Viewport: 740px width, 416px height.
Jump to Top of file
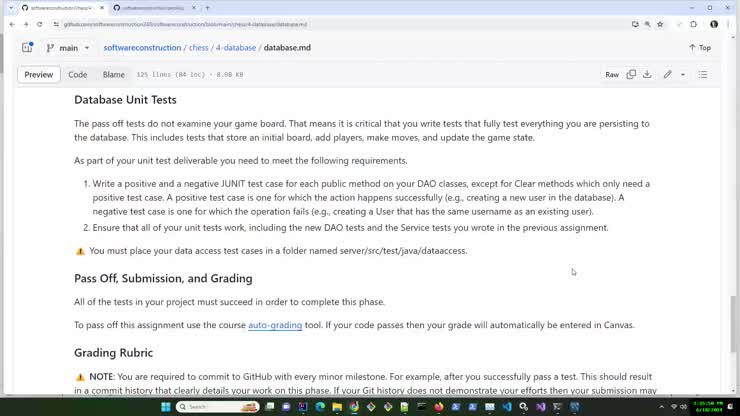point(700,48)
